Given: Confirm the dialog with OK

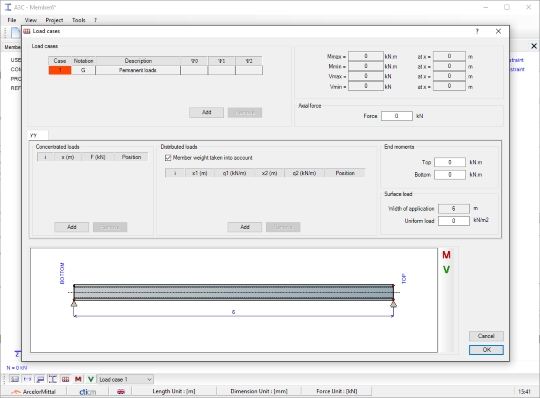Looking at the screenshot, I should pyautogui.click(x=486, y=350).
